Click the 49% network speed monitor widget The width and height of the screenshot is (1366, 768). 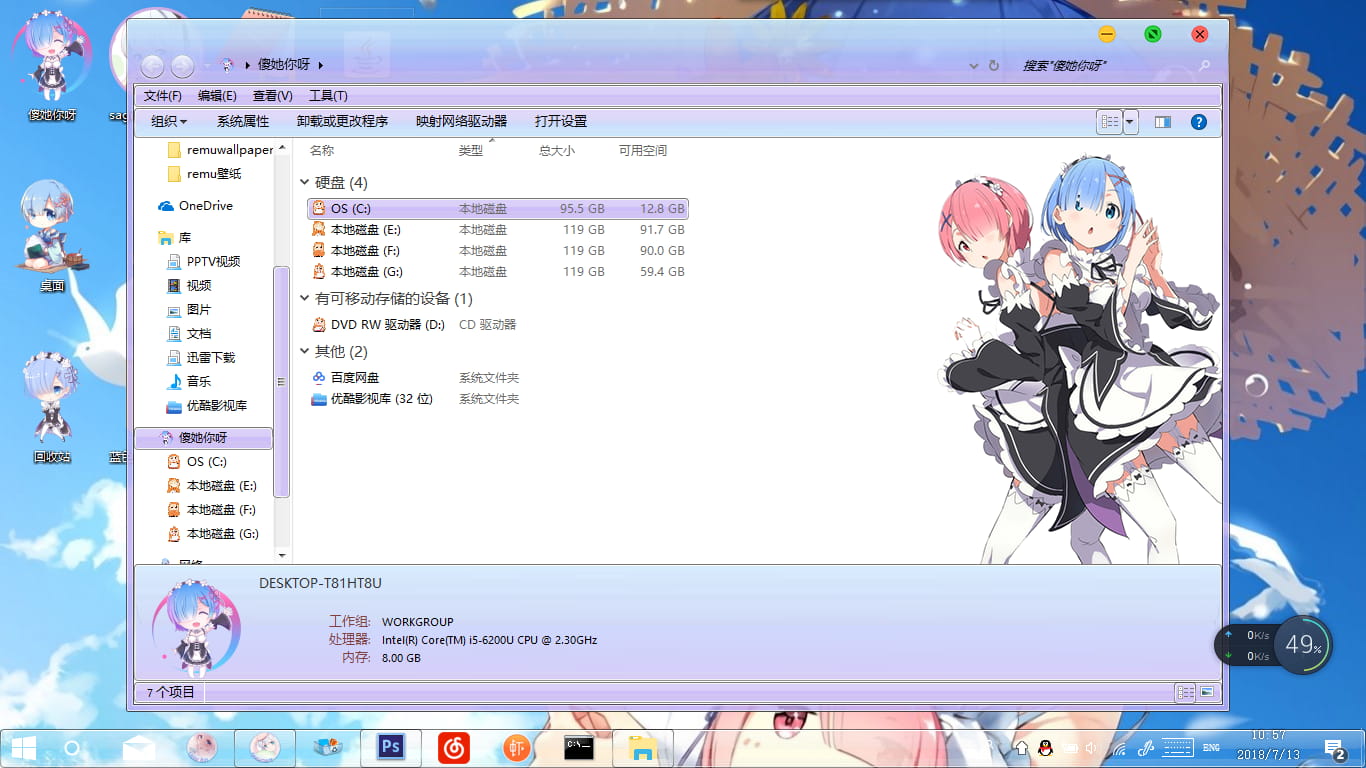pyautogui.click(x=1301, y=645)
